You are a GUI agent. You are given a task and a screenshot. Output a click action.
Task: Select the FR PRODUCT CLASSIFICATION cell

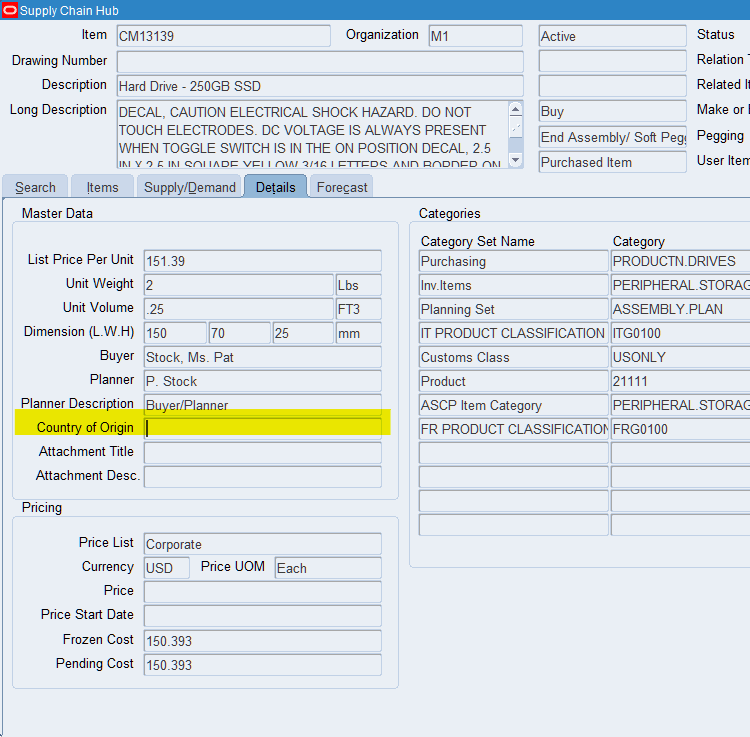(x=514, y=429)
